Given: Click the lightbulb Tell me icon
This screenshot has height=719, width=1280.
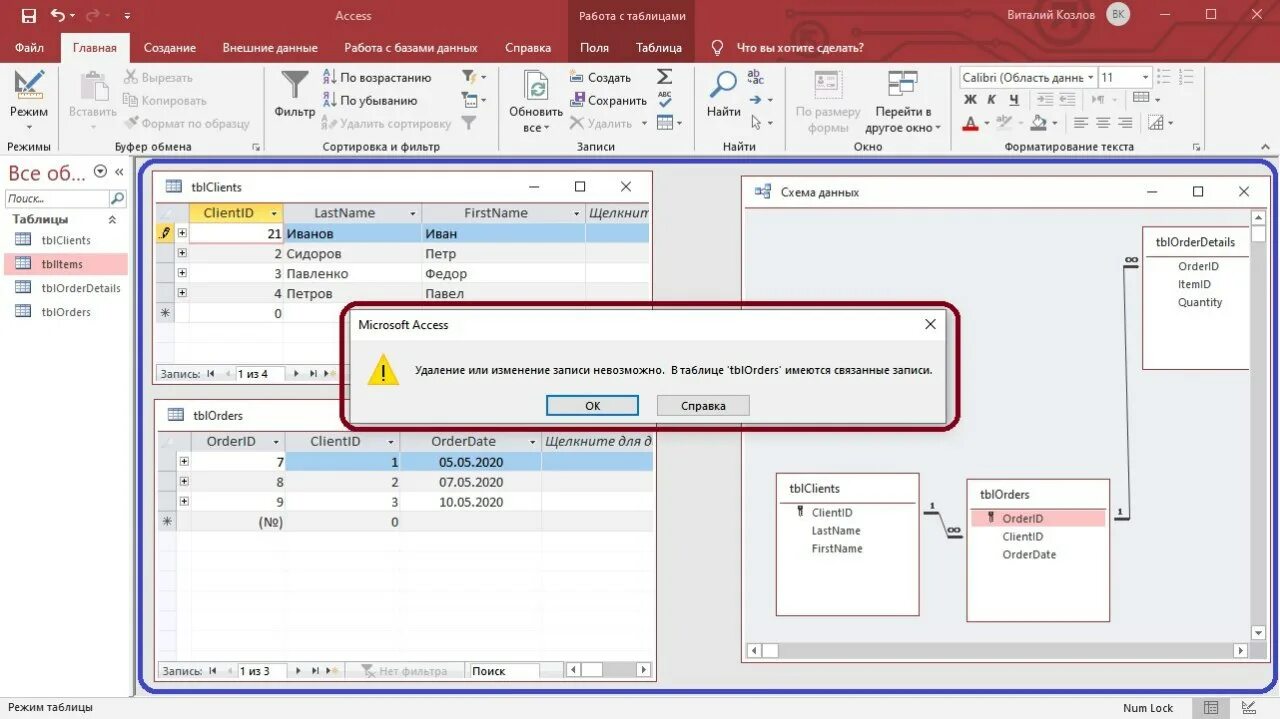Looking at the screenshot, I should pos(716,47).
